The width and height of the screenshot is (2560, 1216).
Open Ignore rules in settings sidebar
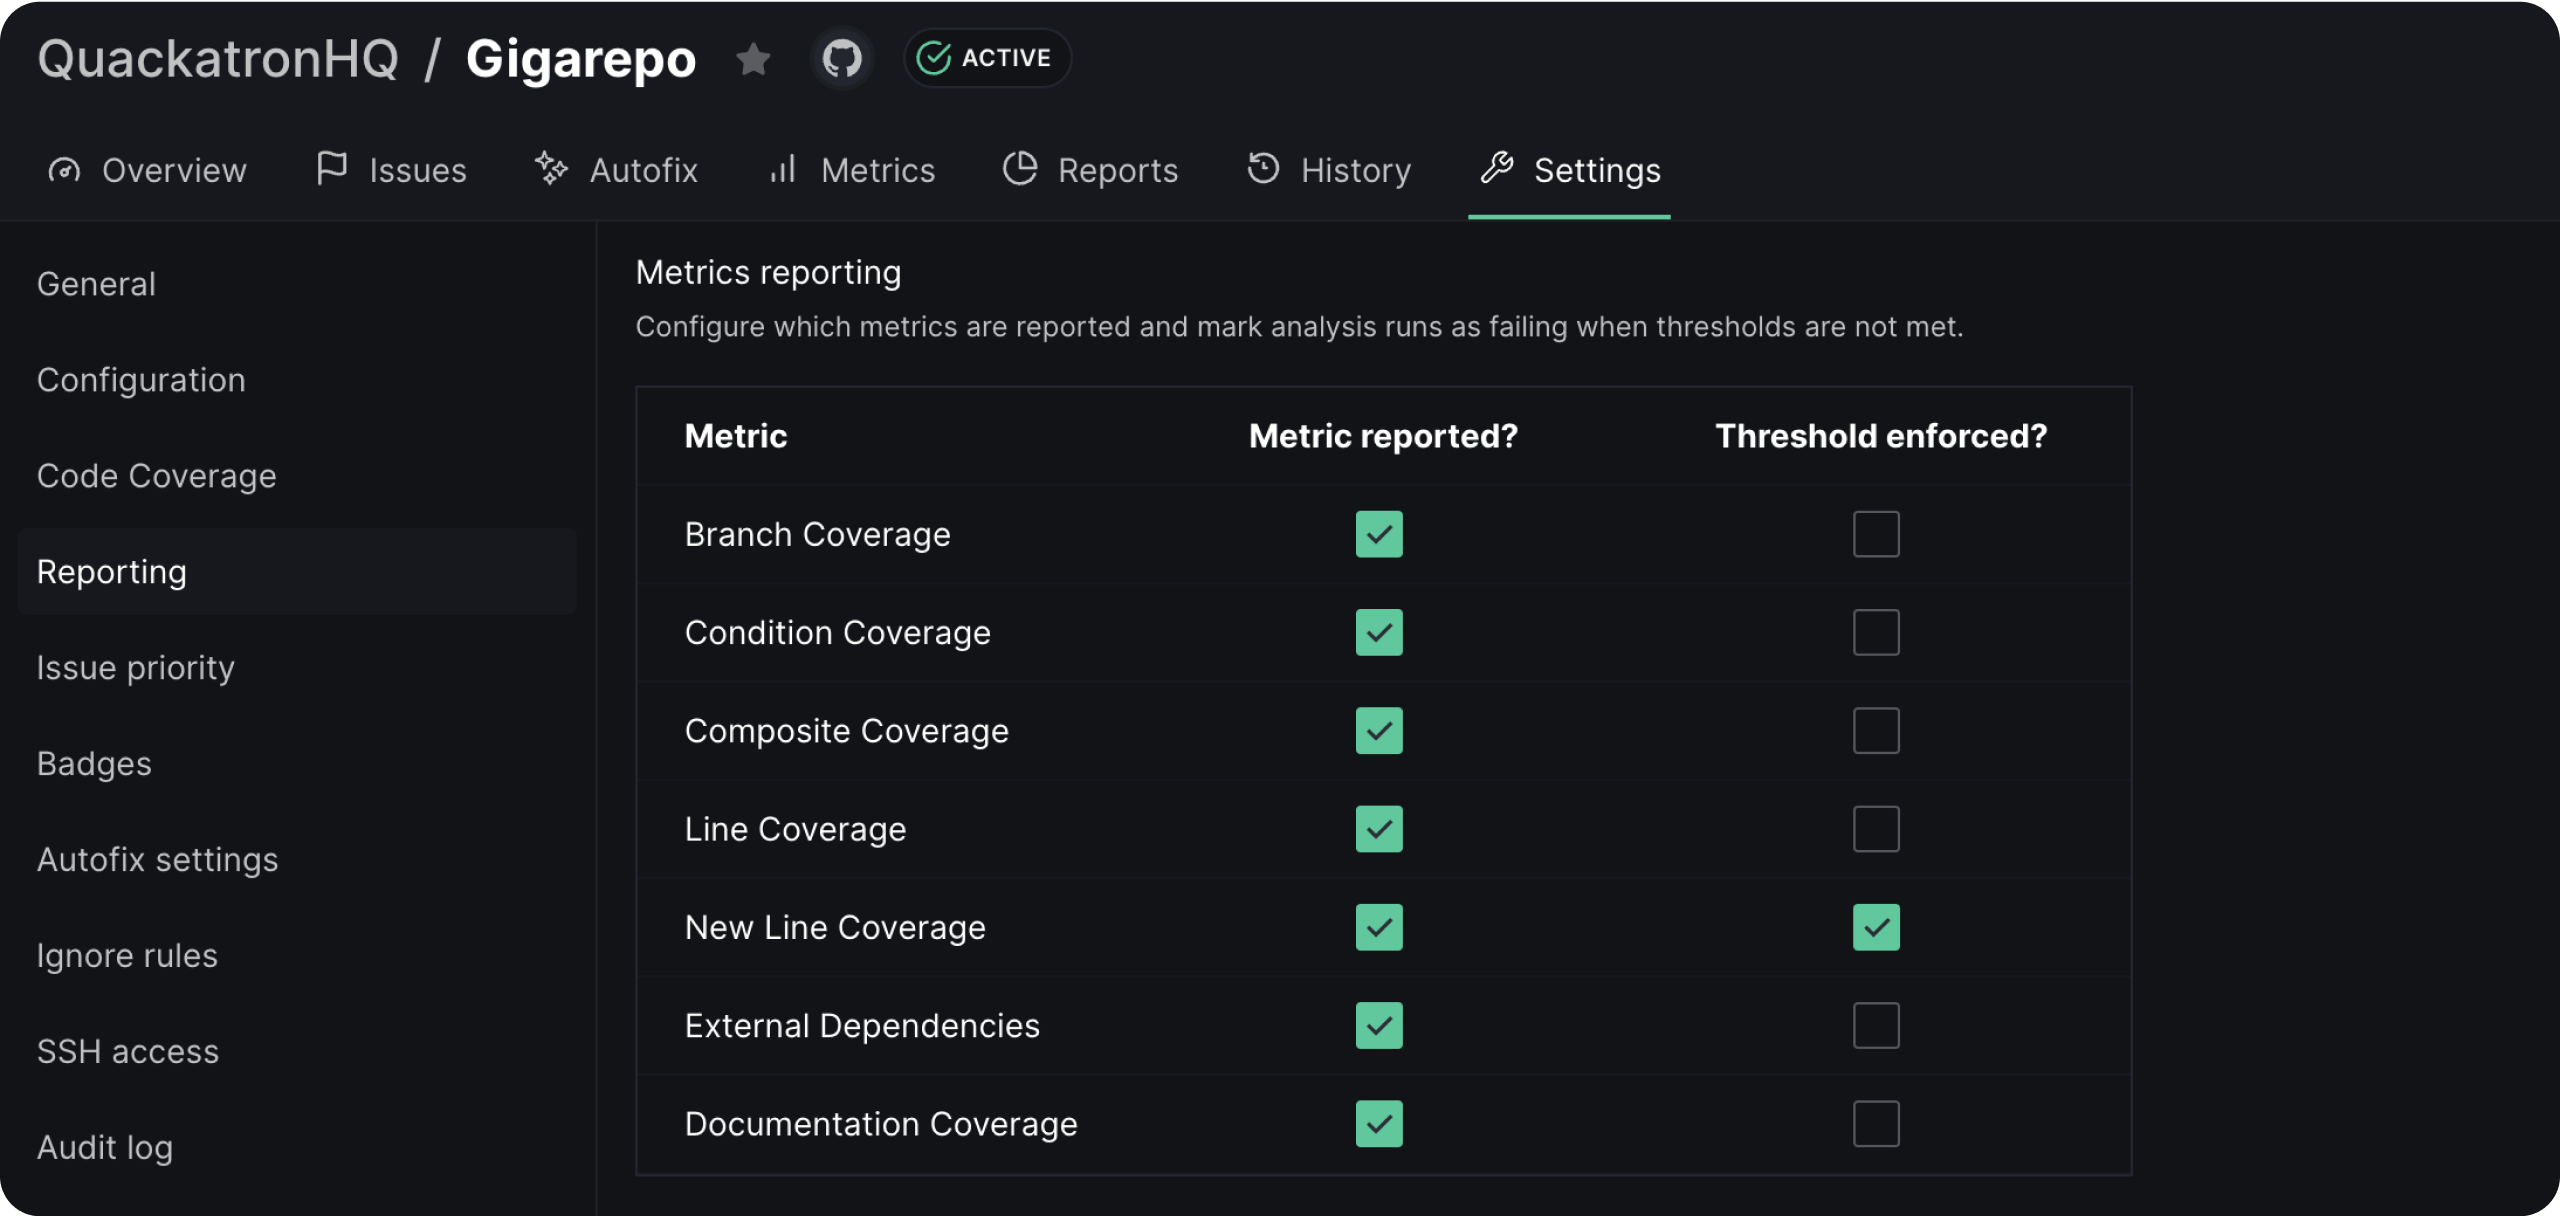pos(127,955)
